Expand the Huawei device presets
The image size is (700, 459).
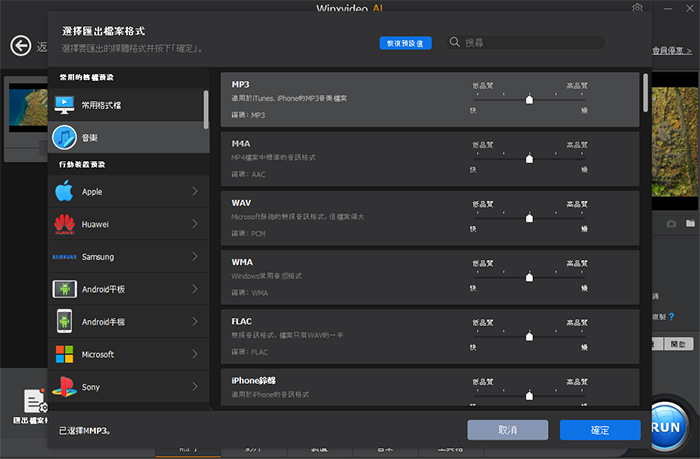(x=195, y=224)
